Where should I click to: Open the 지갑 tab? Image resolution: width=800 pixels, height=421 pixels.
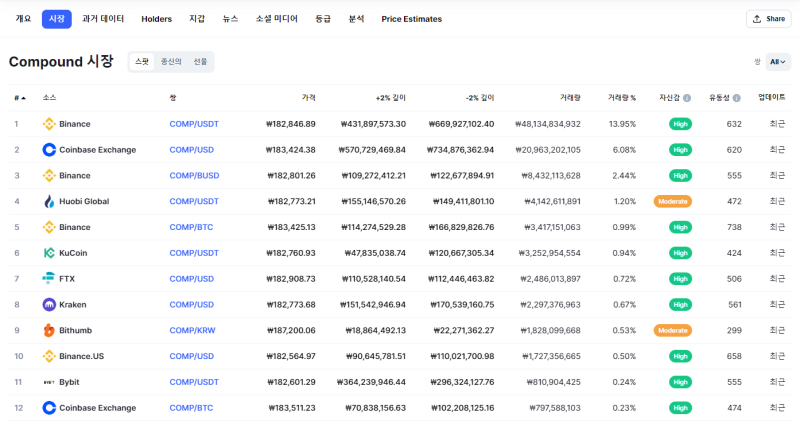coord(197,19)
